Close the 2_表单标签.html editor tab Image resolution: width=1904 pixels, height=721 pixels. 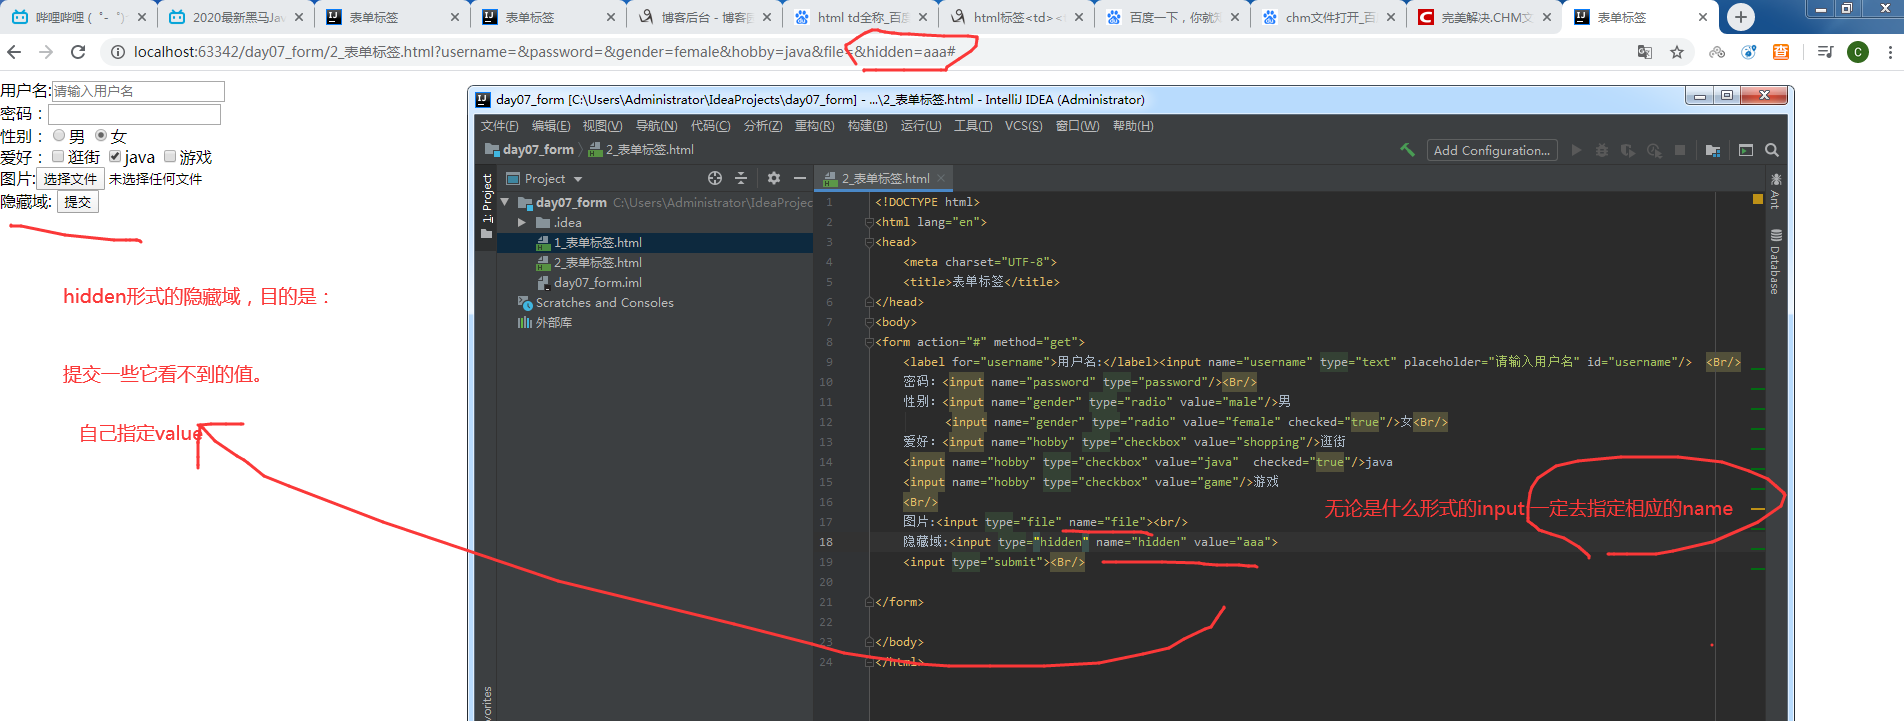click(941, 178)
